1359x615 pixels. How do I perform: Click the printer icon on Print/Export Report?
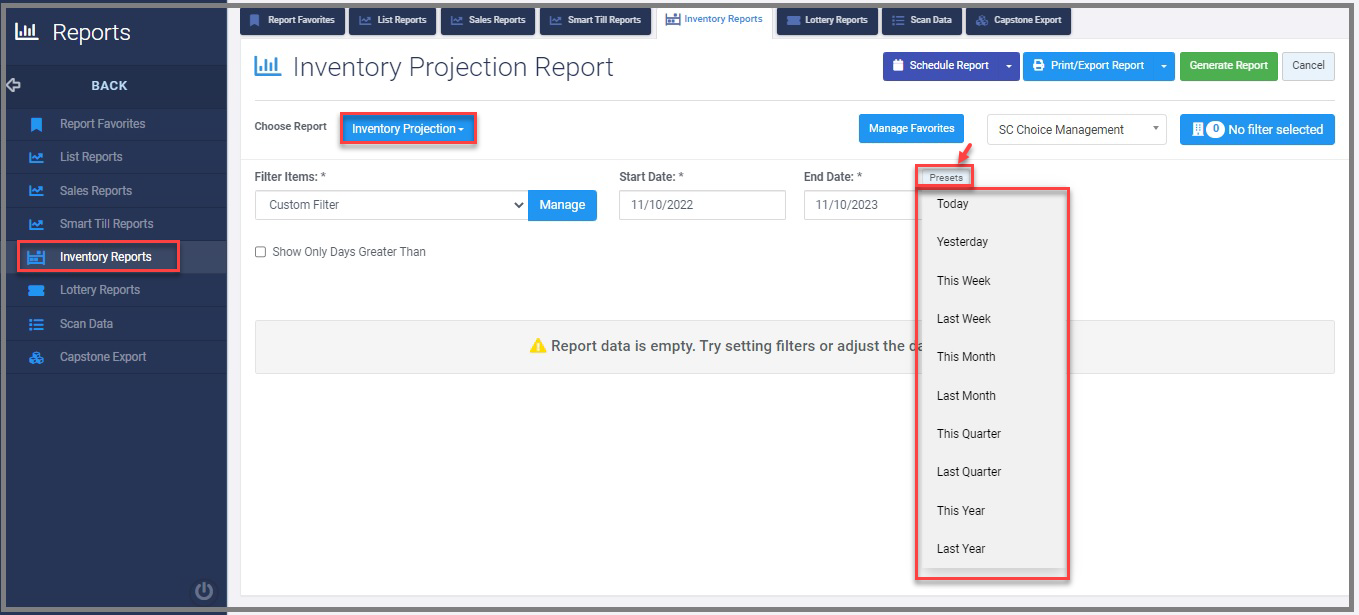coord(1038,66)
